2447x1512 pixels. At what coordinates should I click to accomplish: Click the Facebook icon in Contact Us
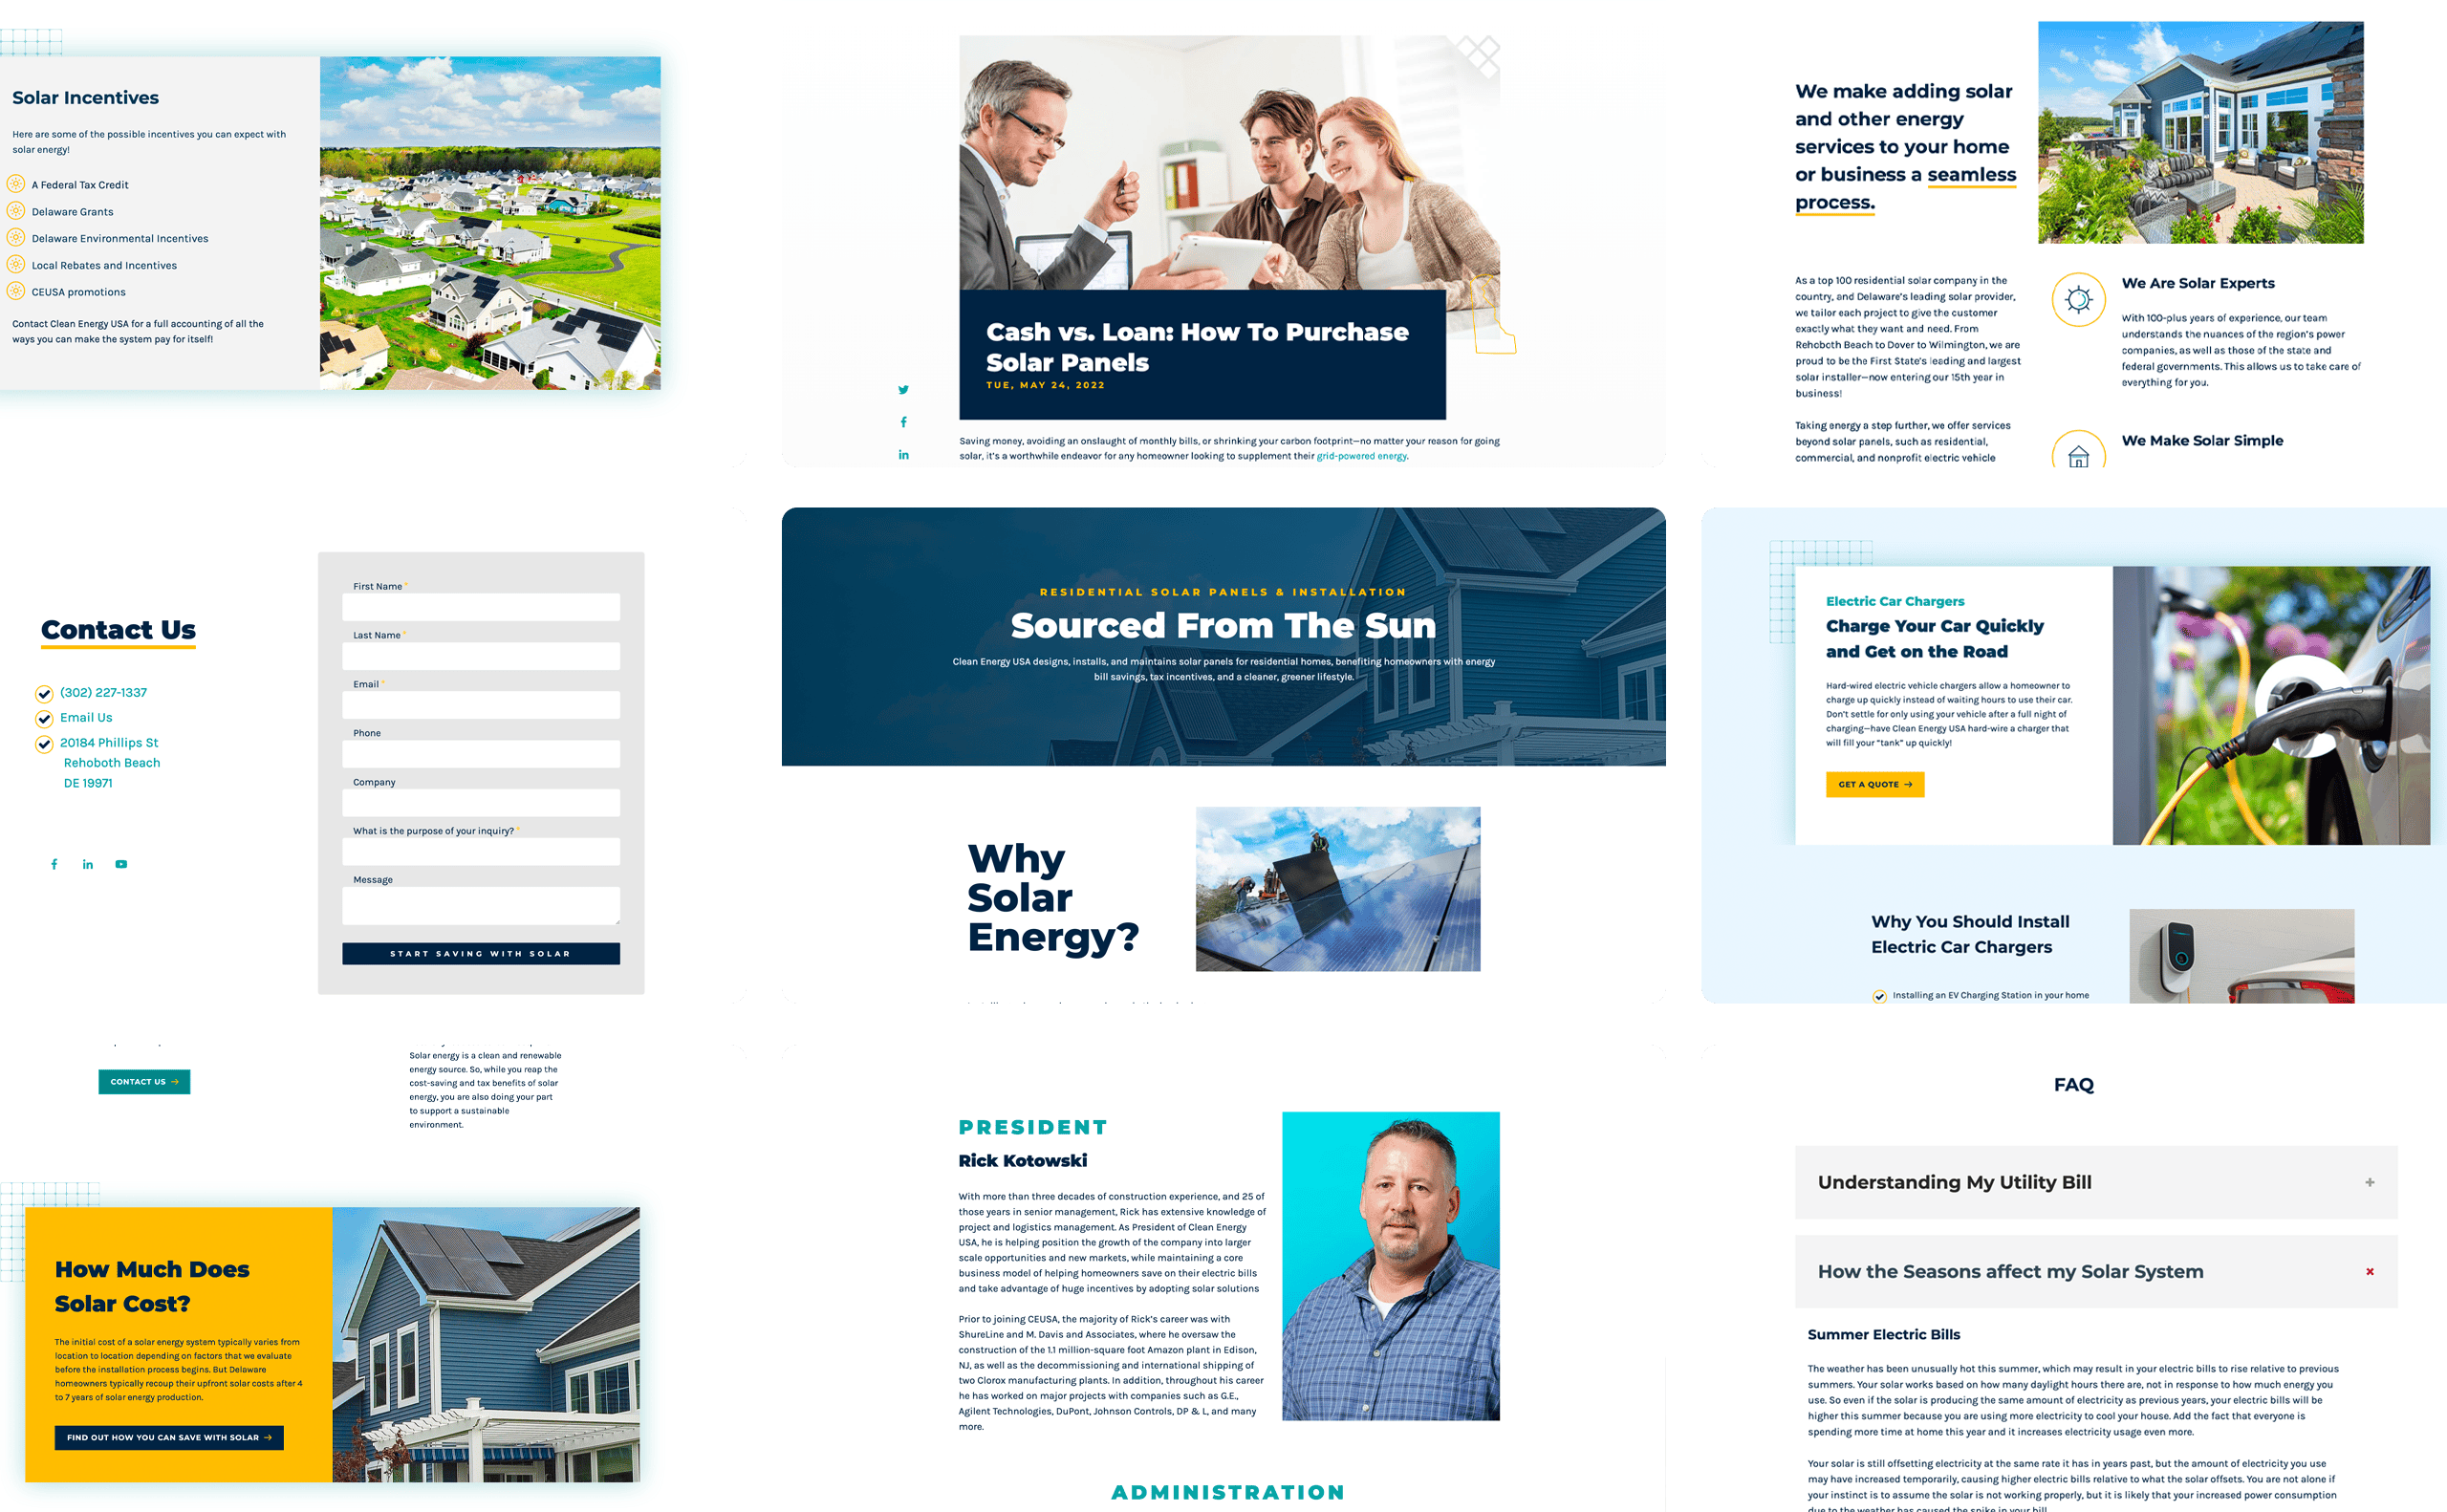[x=54, y=863]
